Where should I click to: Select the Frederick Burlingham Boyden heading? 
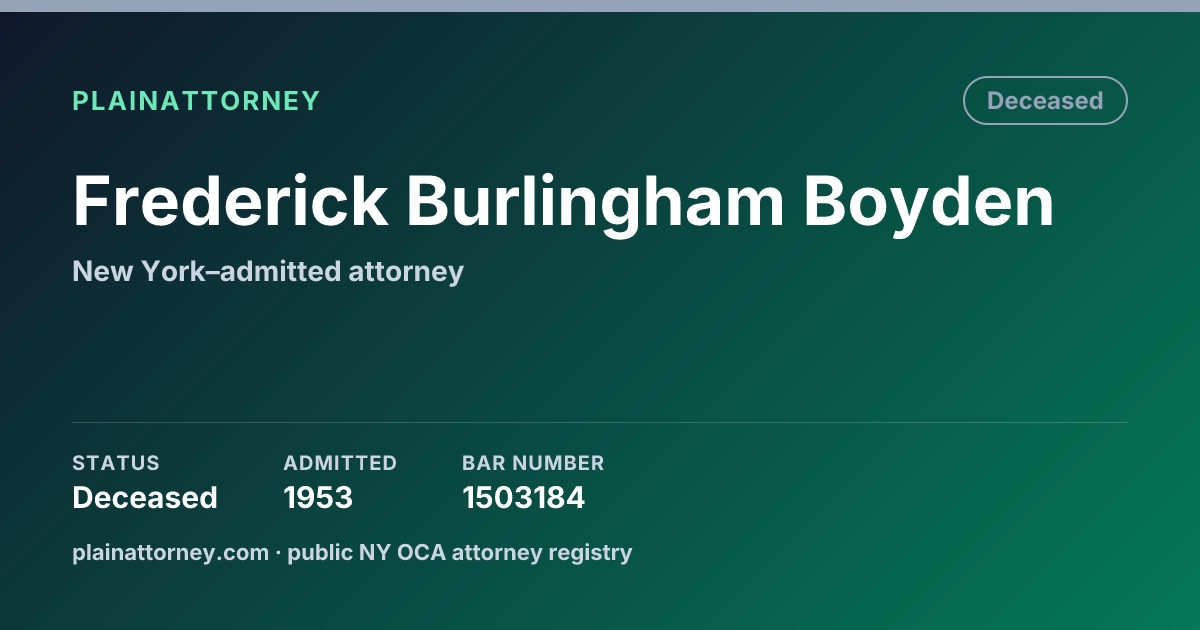(x=563, y=203)
